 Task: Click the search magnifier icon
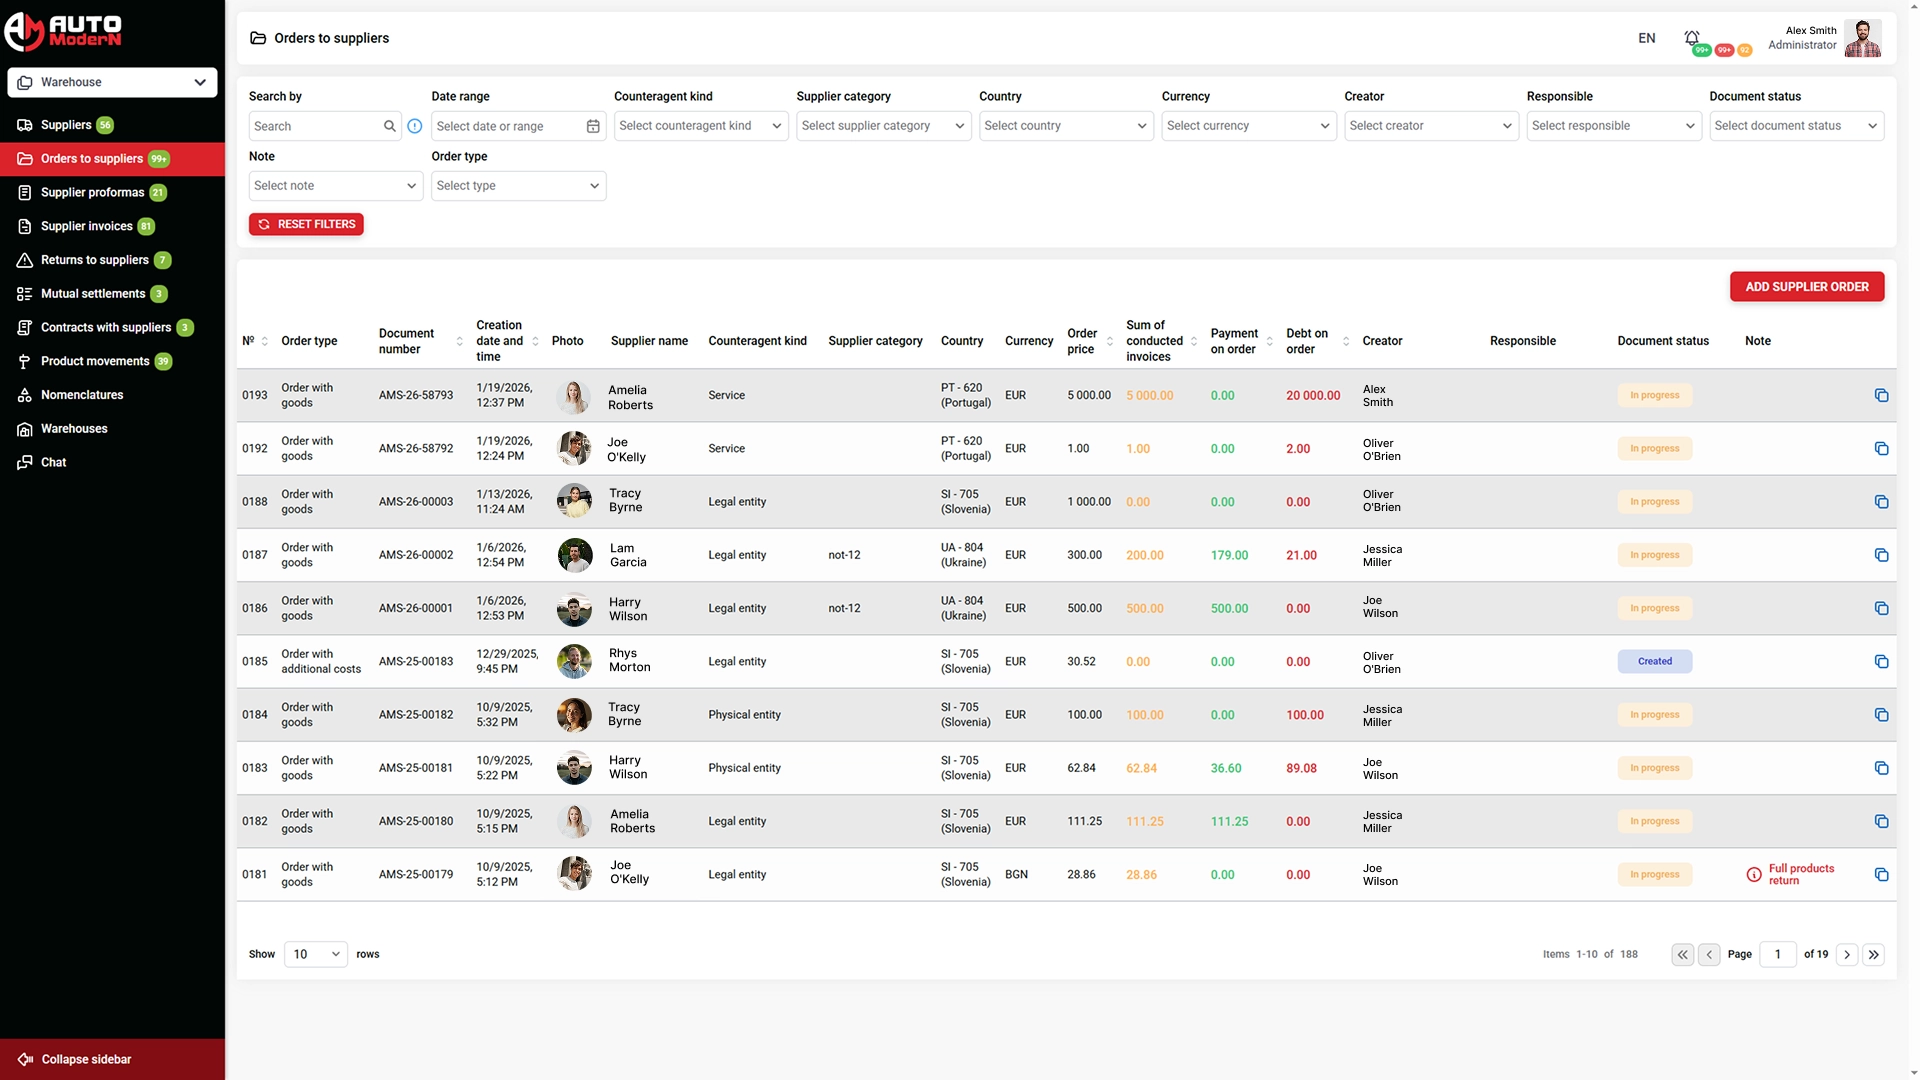click(390, 126)
